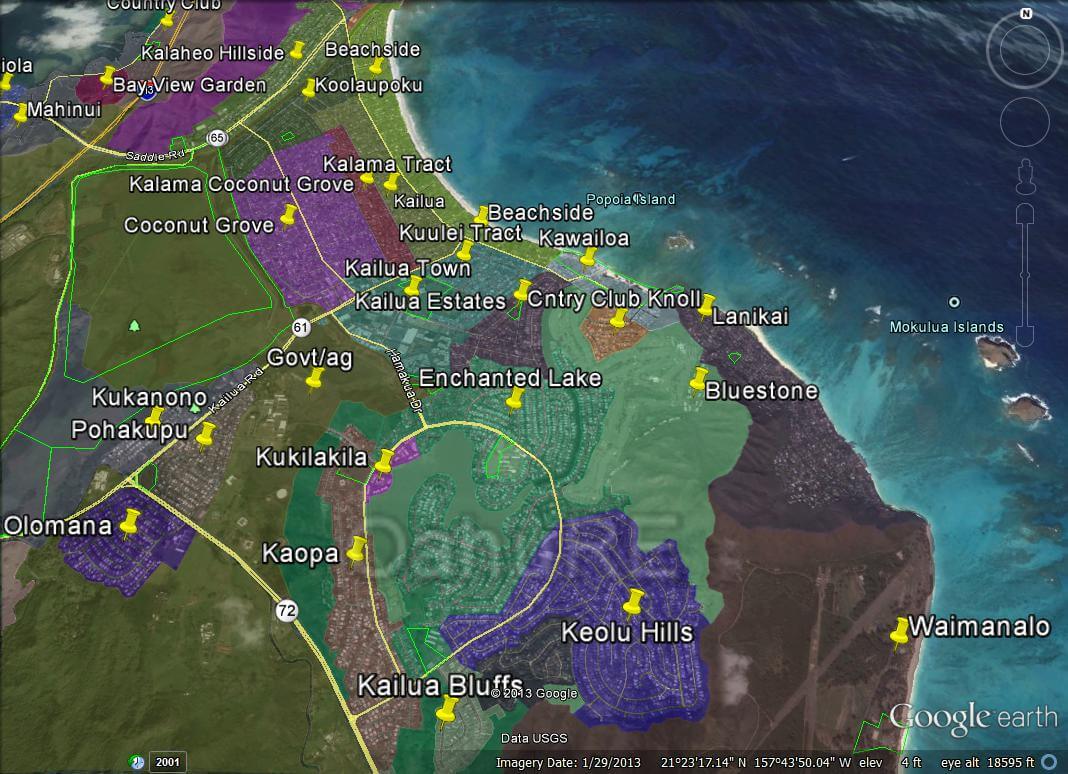Screen dimensions: 1068x774
Task: Open the historical imagery clock icon
Action: tap(138, 762)
